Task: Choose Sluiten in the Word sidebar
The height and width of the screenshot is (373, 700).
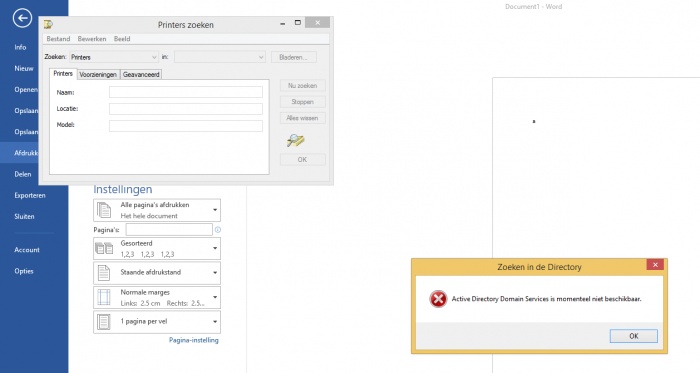Action: coord(24,216)
